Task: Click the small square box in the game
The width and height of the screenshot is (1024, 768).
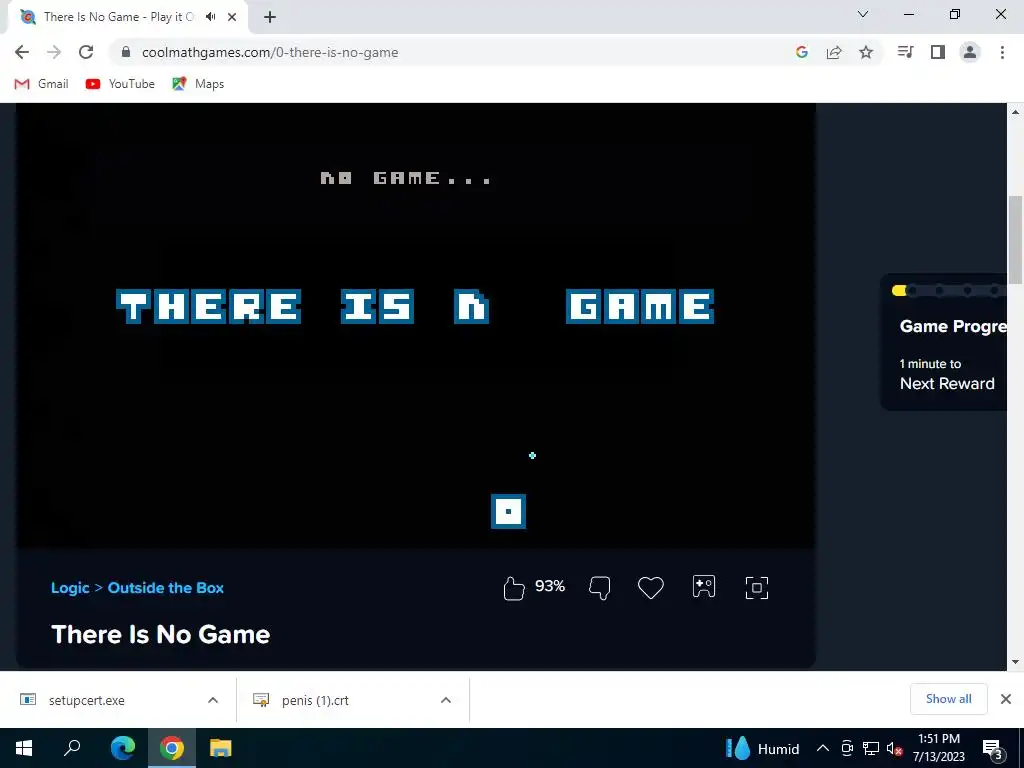Action: (508, 511)
